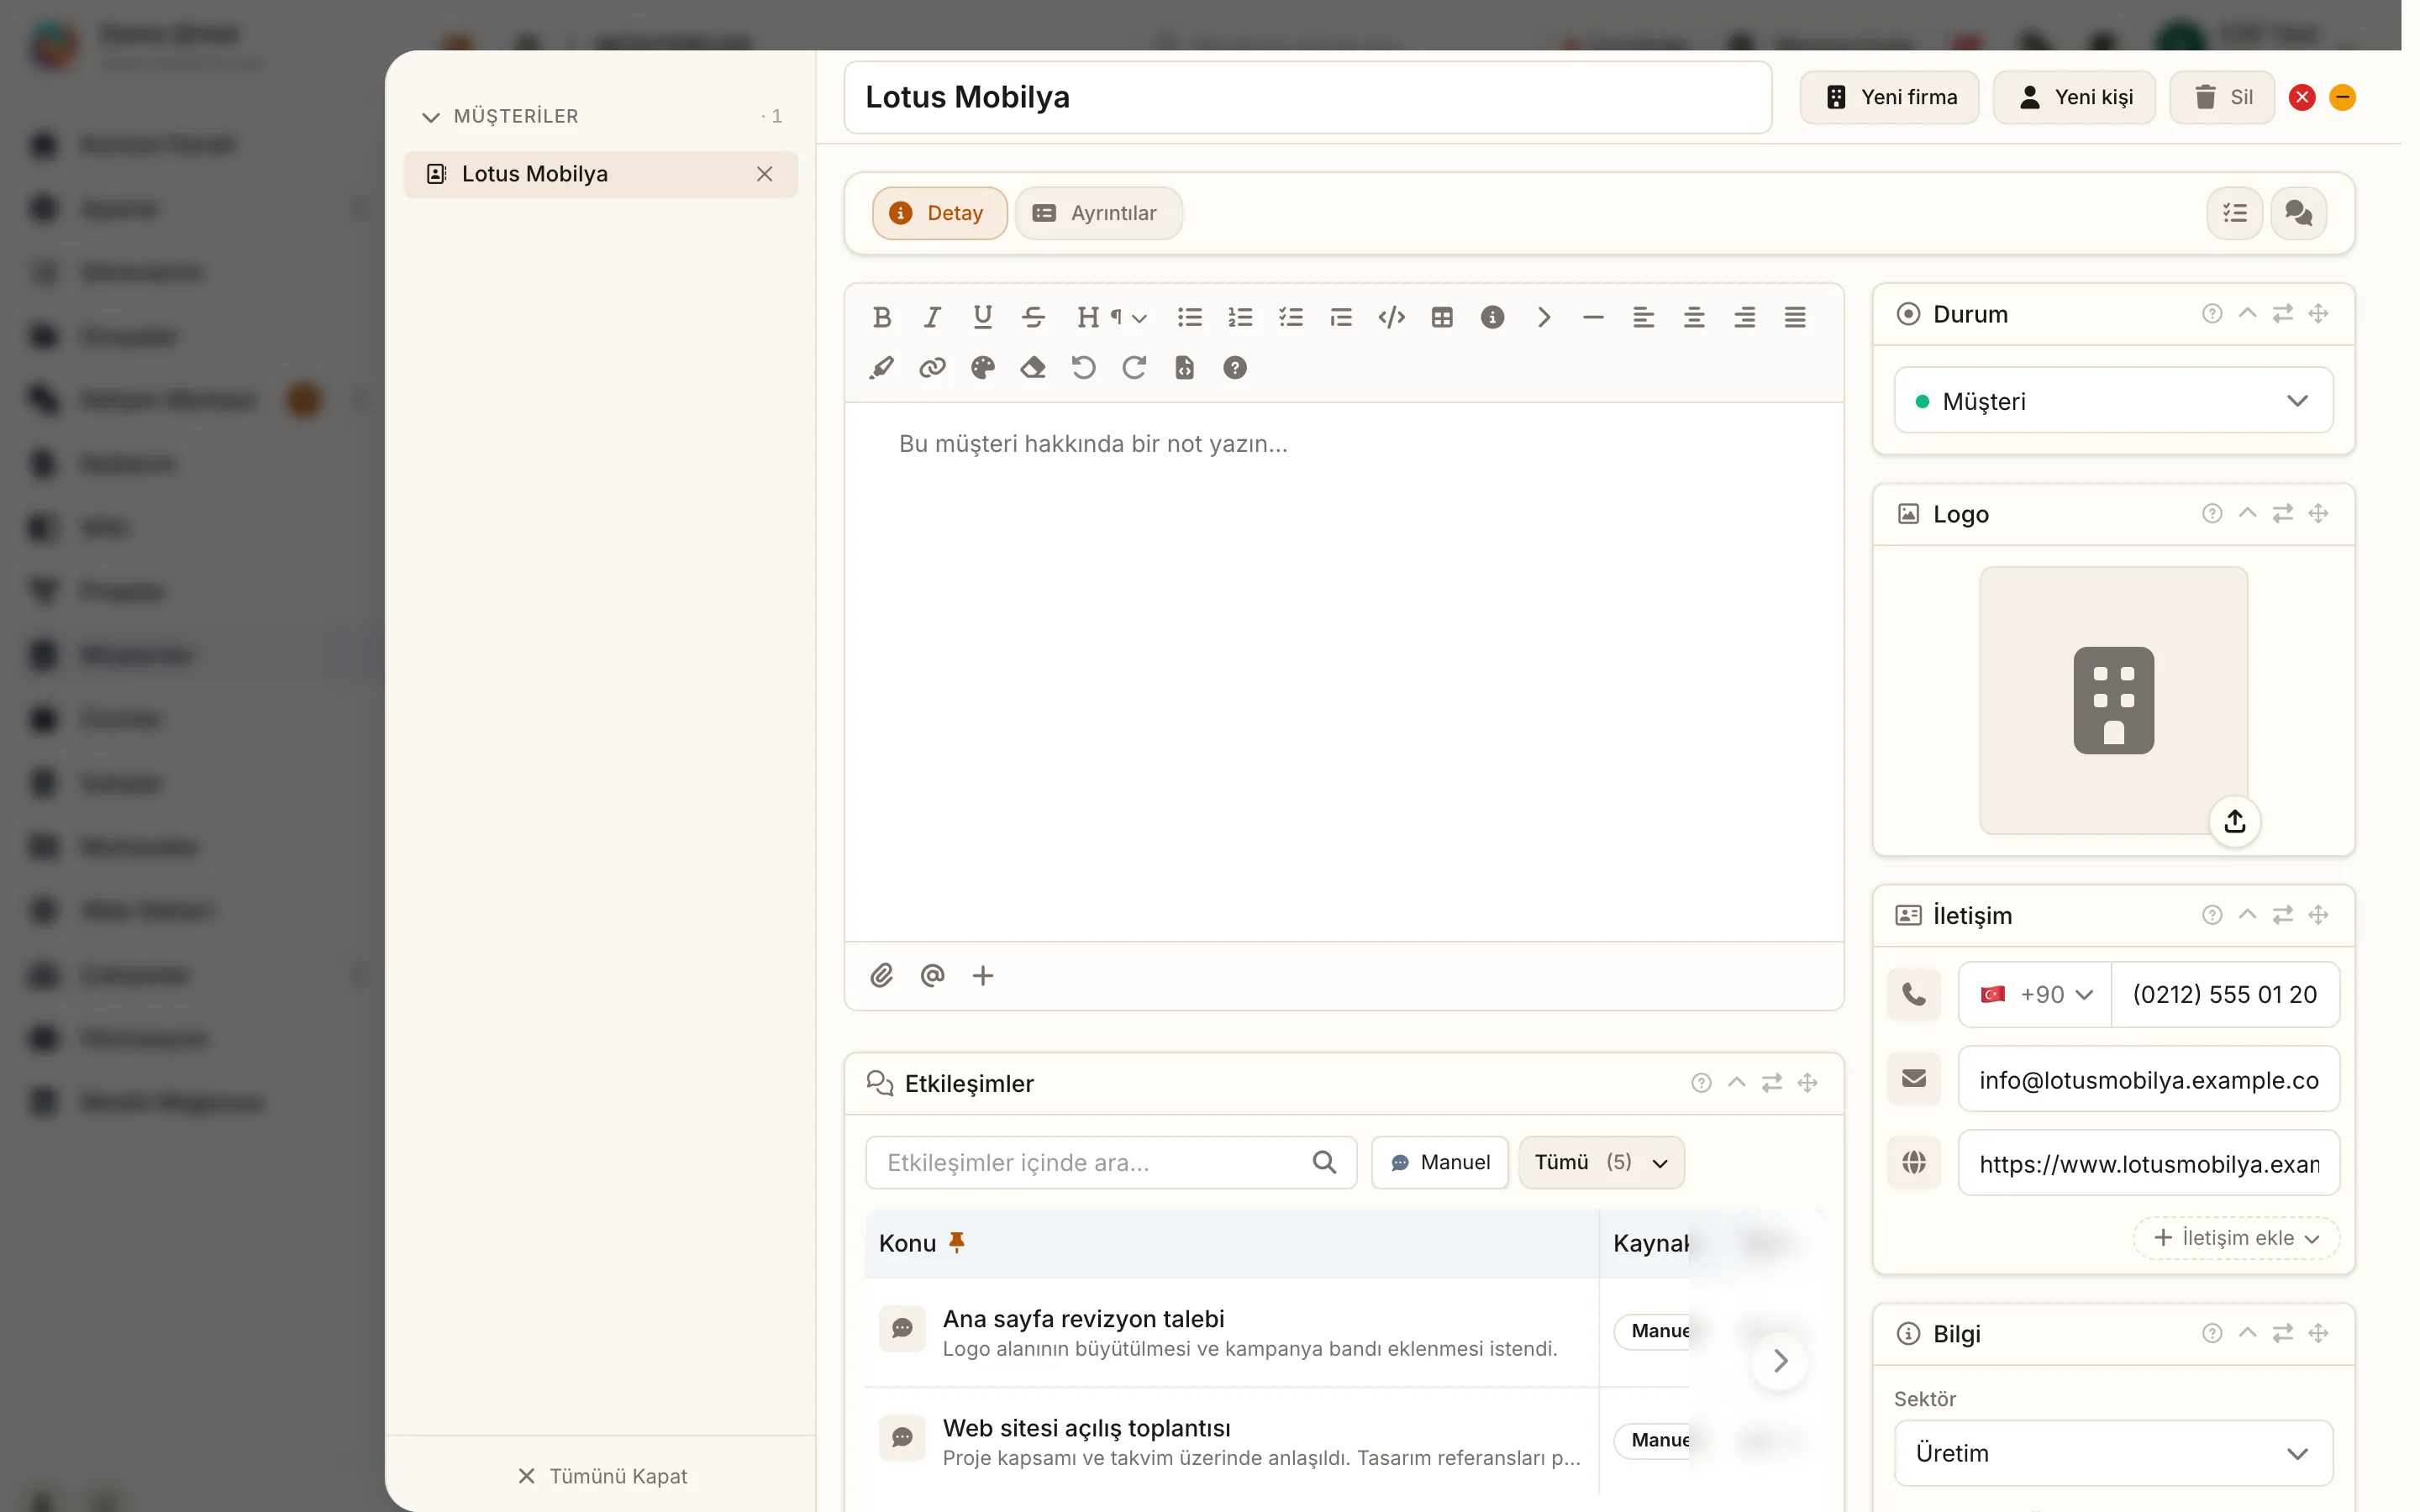Click the Yeni kişi button
This screenshot has width=2420, height=1512.
coord(2074,97)
